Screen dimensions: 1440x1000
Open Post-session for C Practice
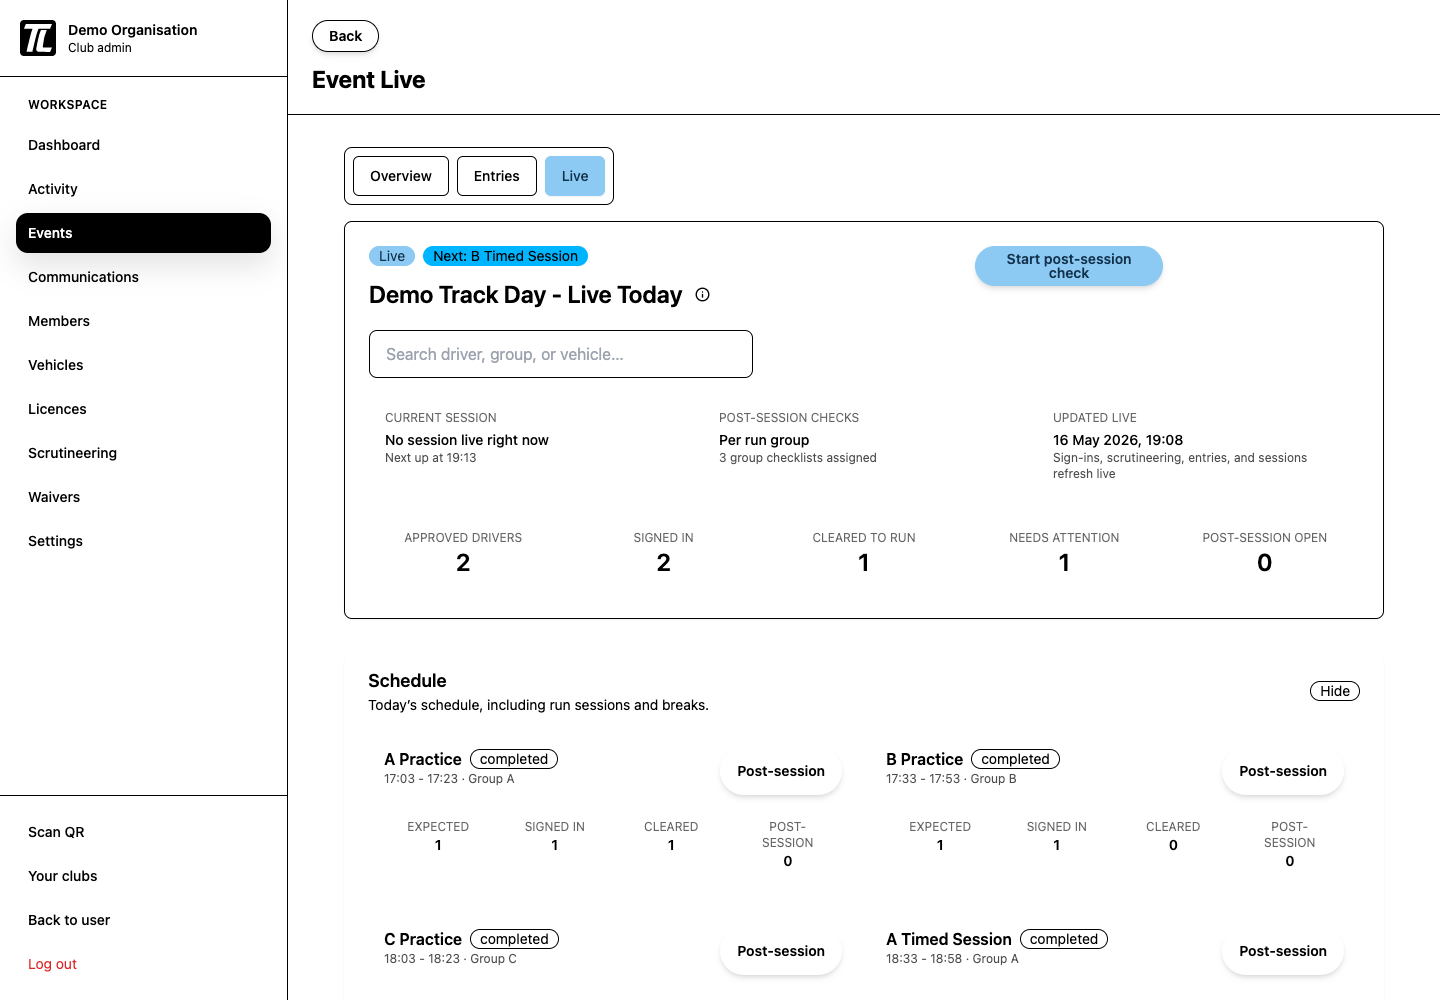click(781, 951)
